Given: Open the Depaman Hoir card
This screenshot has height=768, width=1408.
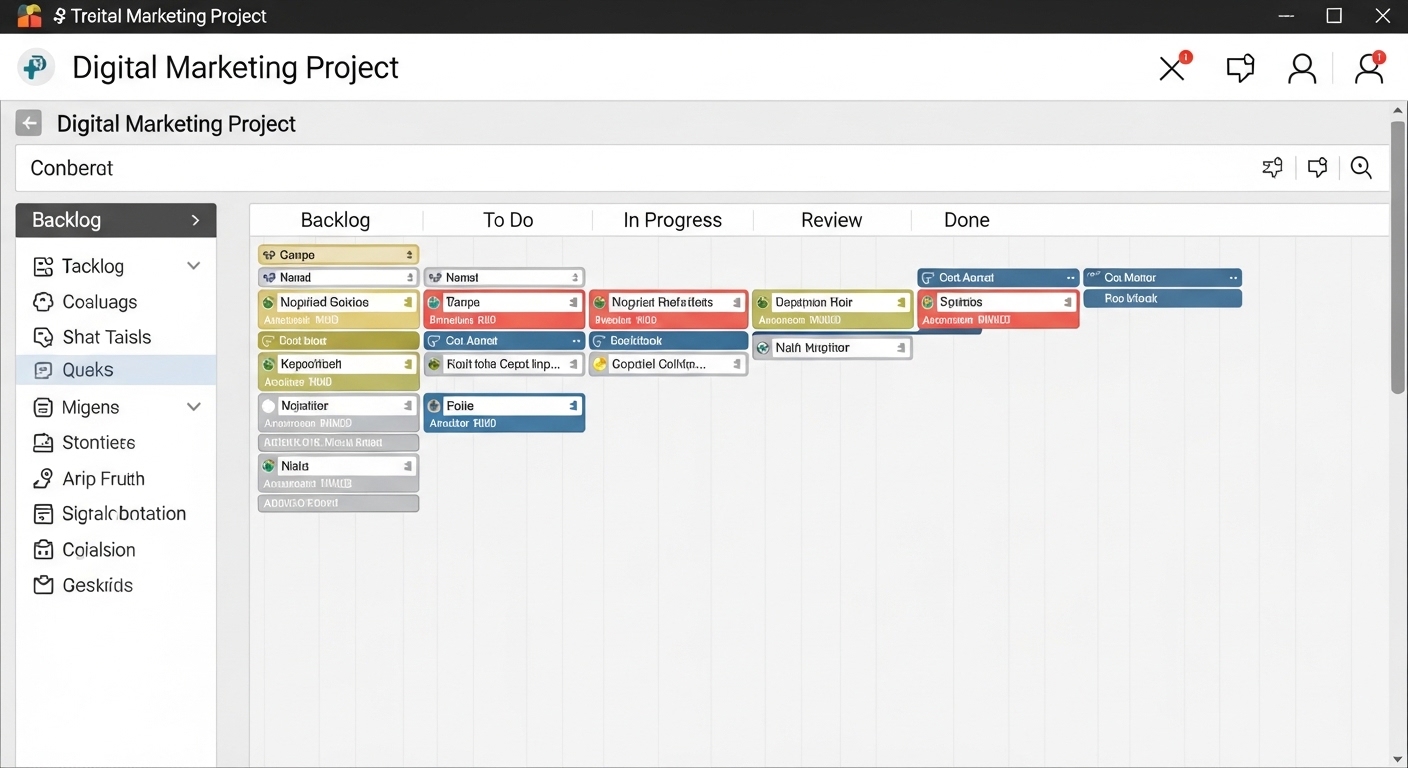Looking at the screenshot, I should pos(832,310).
